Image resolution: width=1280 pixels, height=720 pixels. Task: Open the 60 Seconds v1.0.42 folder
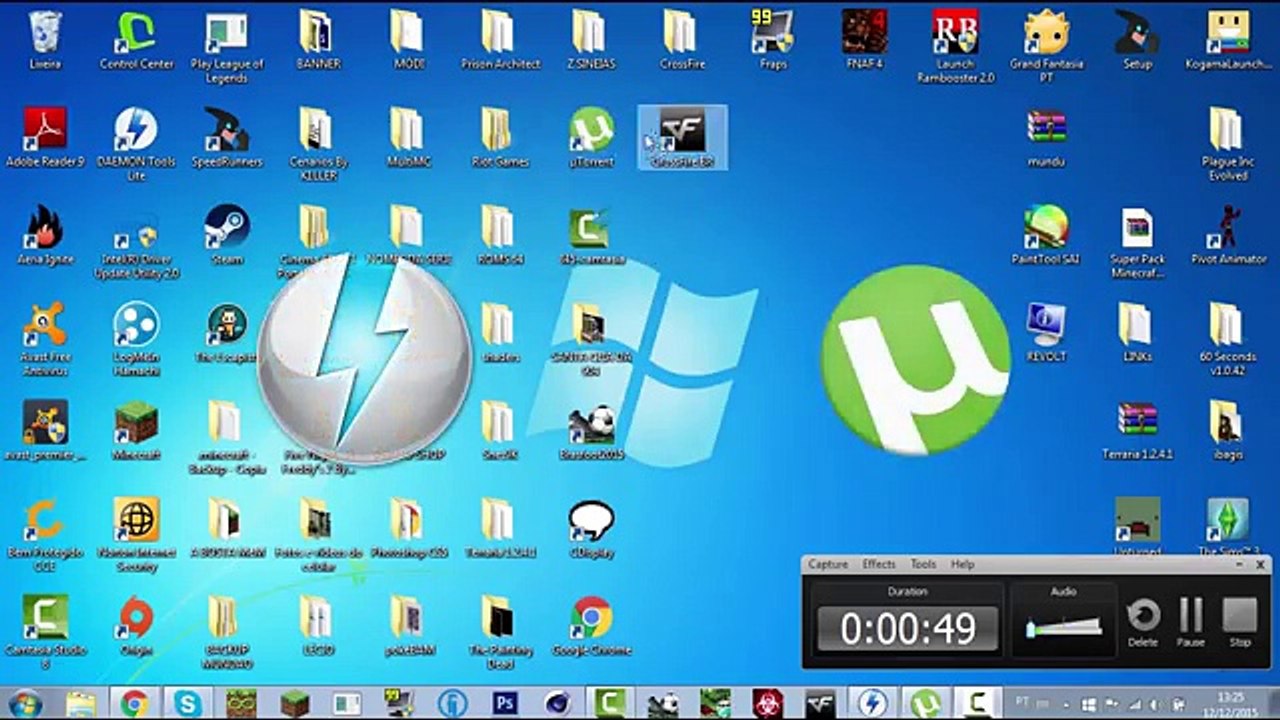tap(1228, 339)
